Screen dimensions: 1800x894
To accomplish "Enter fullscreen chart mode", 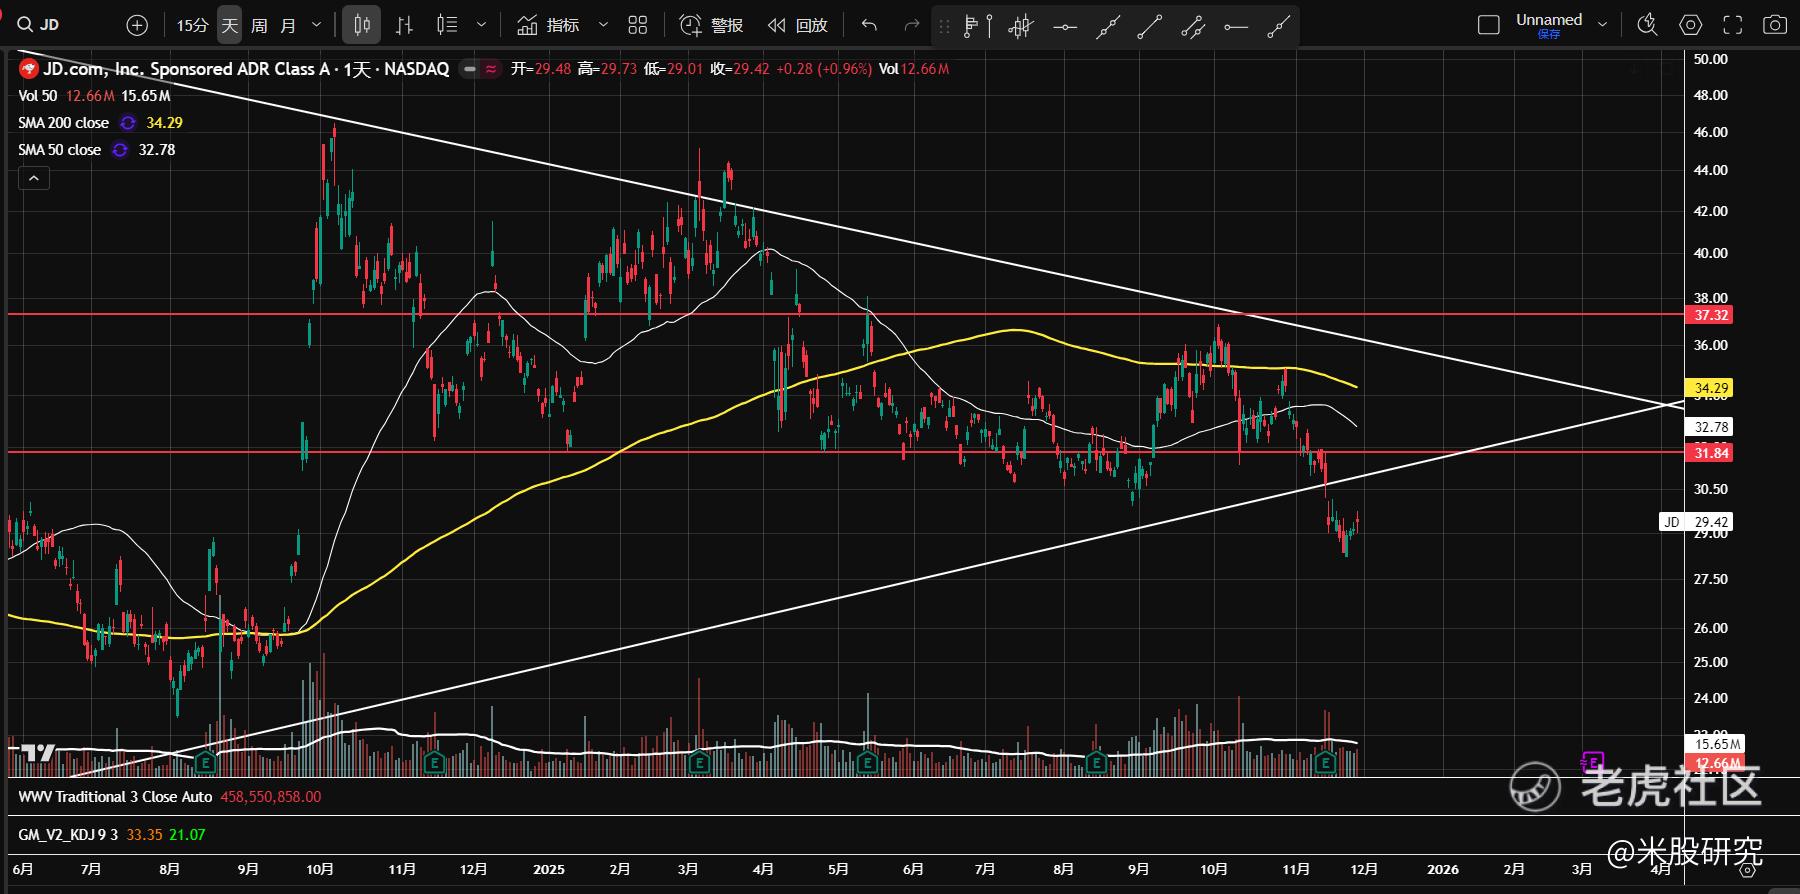I will pos(1732,25).
